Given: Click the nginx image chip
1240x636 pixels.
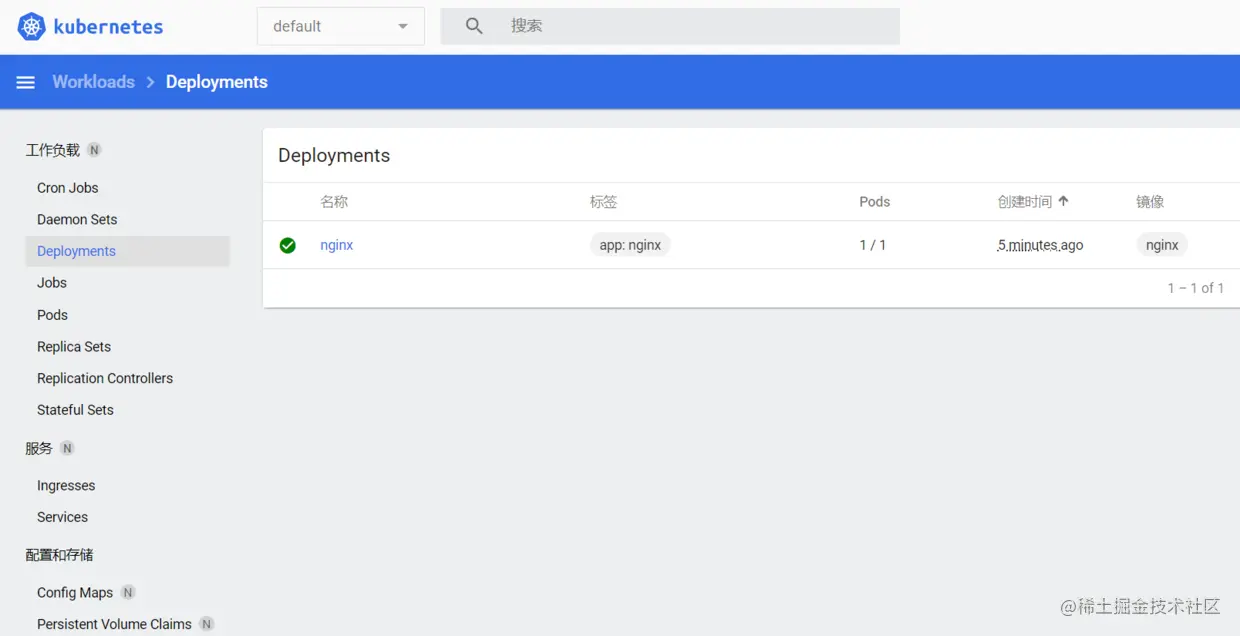Looking at the screenshot, I should coord(1162,245).
